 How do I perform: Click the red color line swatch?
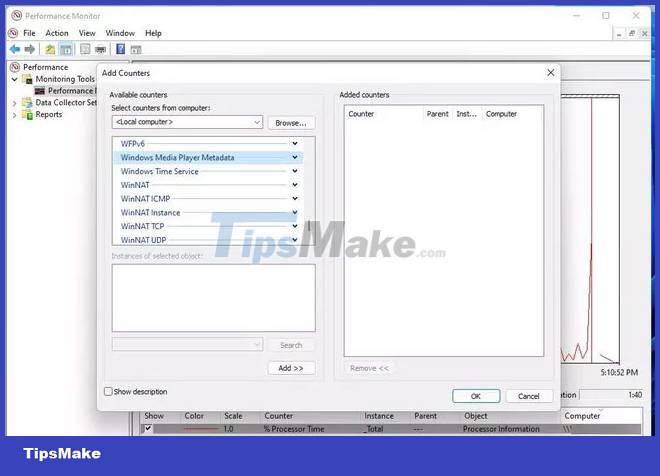tap(201, 429)
